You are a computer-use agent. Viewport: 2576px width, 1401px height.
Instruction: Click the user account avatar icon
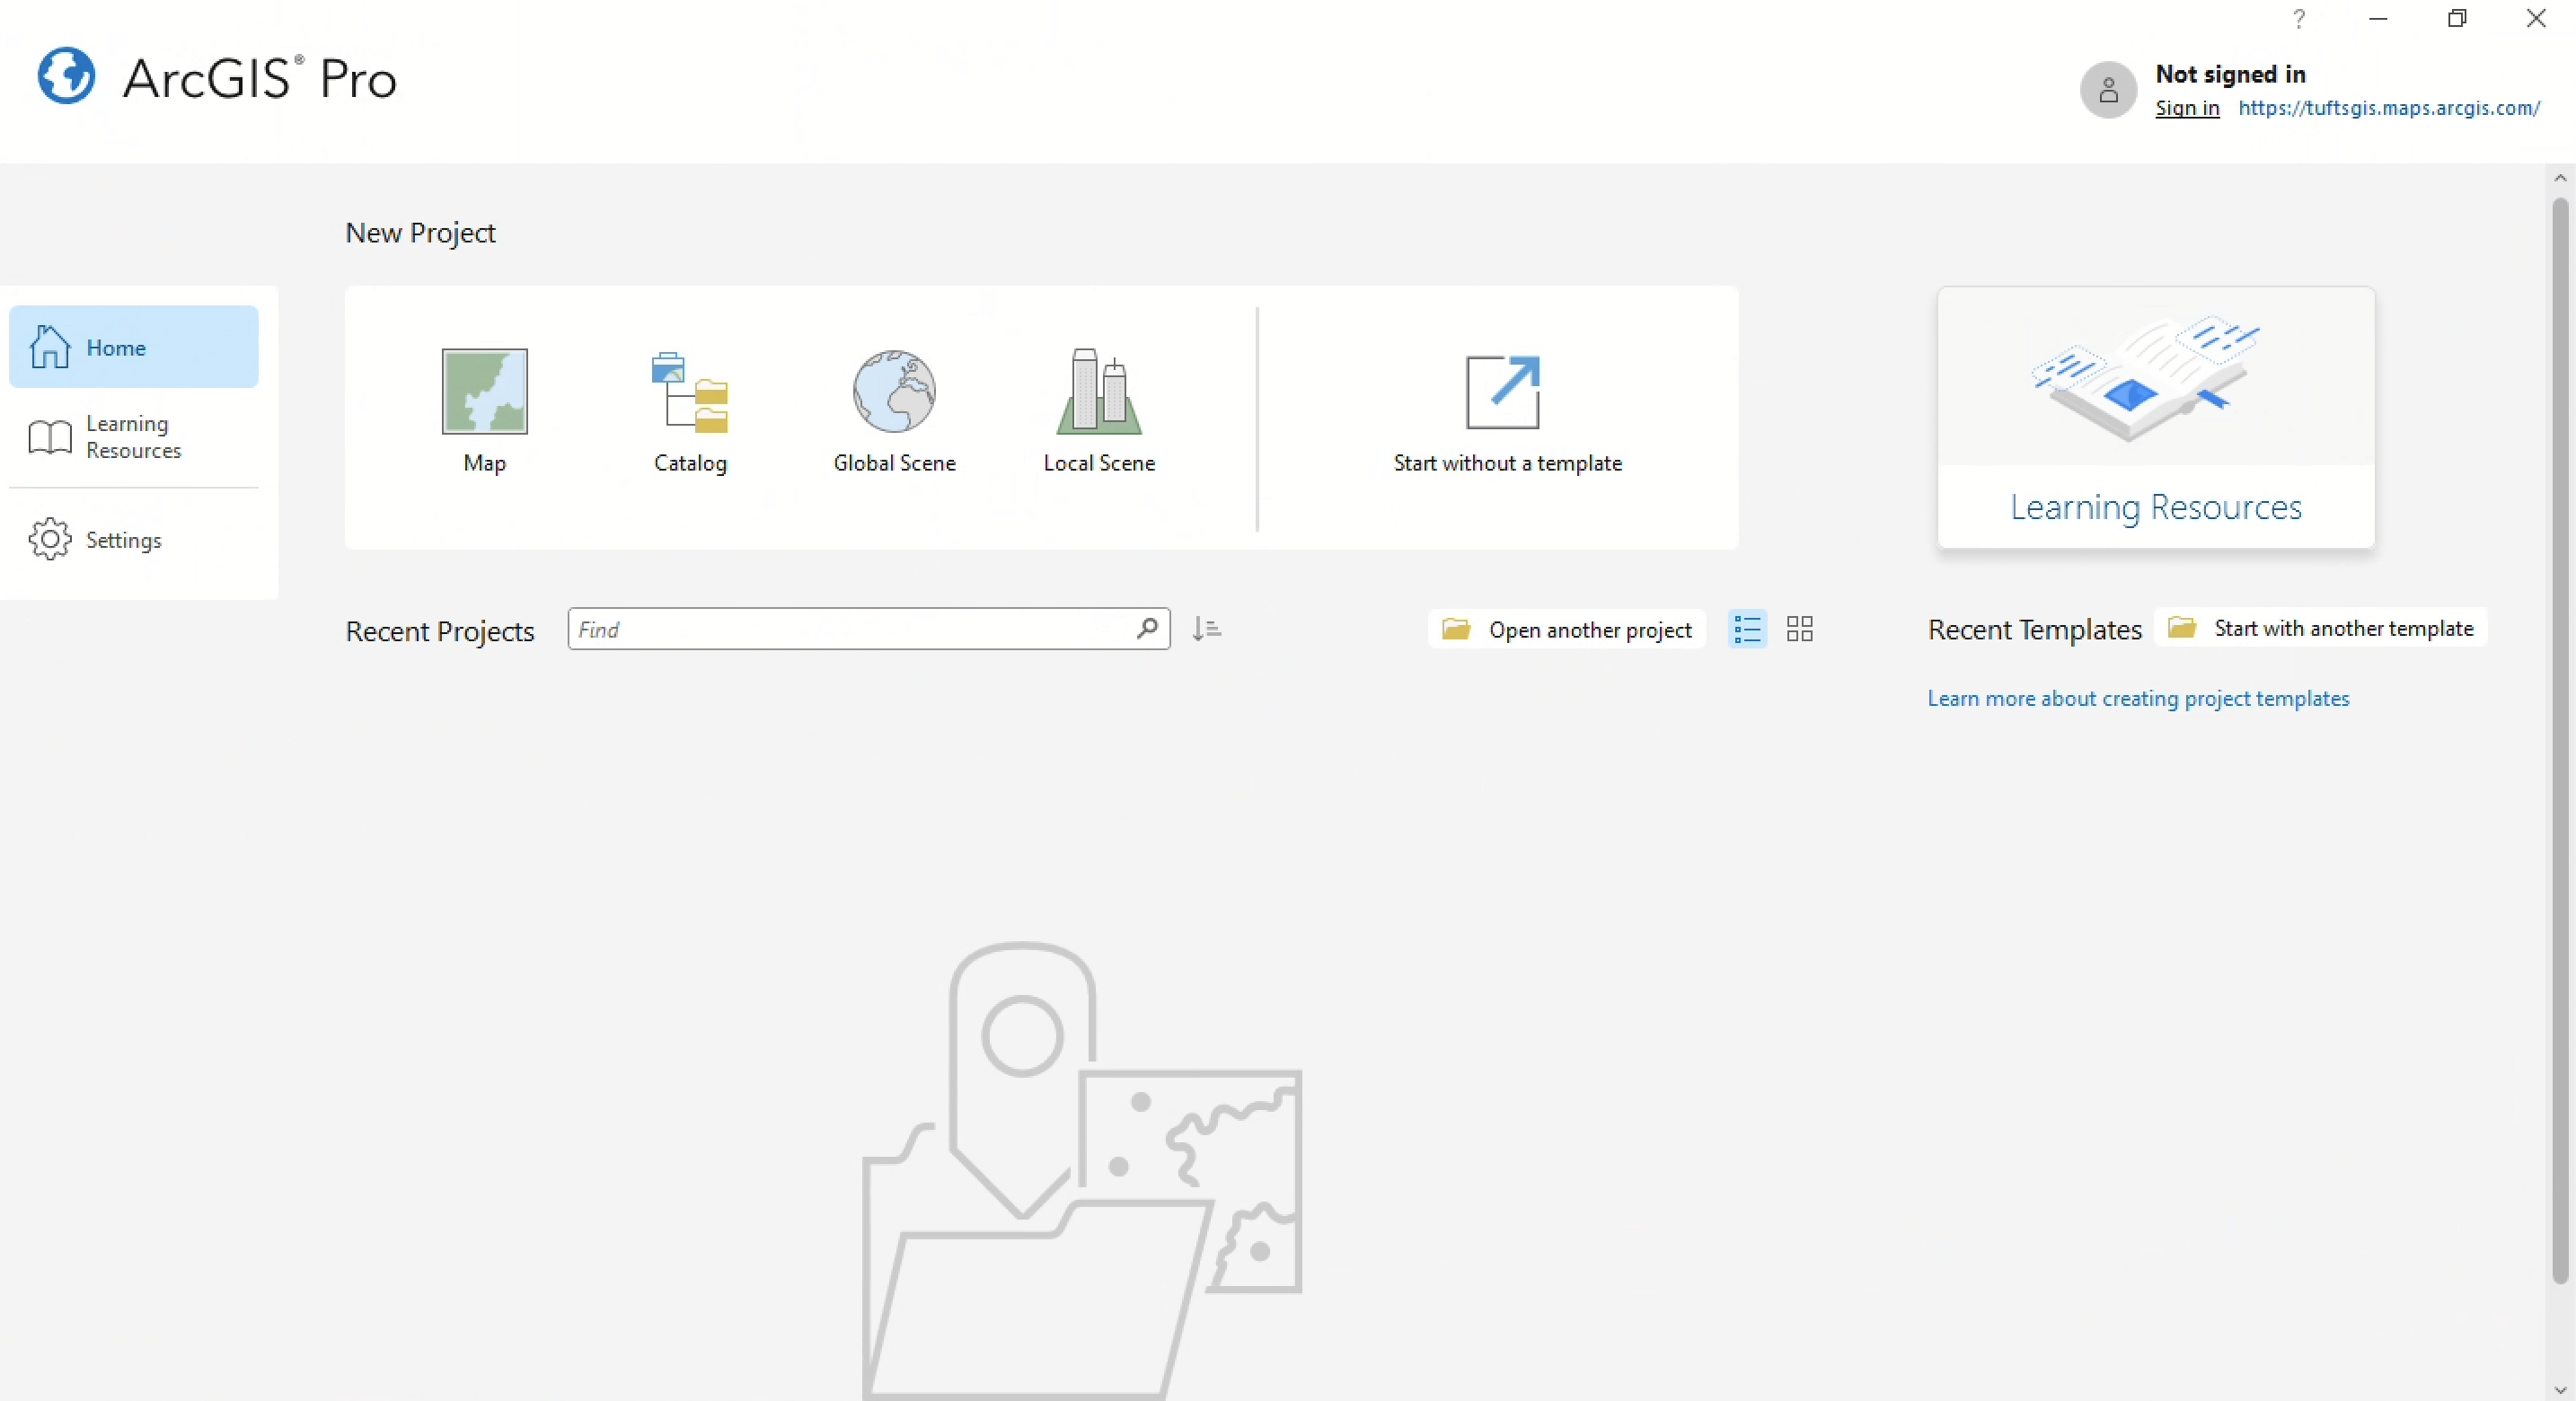pyautogui.click(x=2108, y=91)
